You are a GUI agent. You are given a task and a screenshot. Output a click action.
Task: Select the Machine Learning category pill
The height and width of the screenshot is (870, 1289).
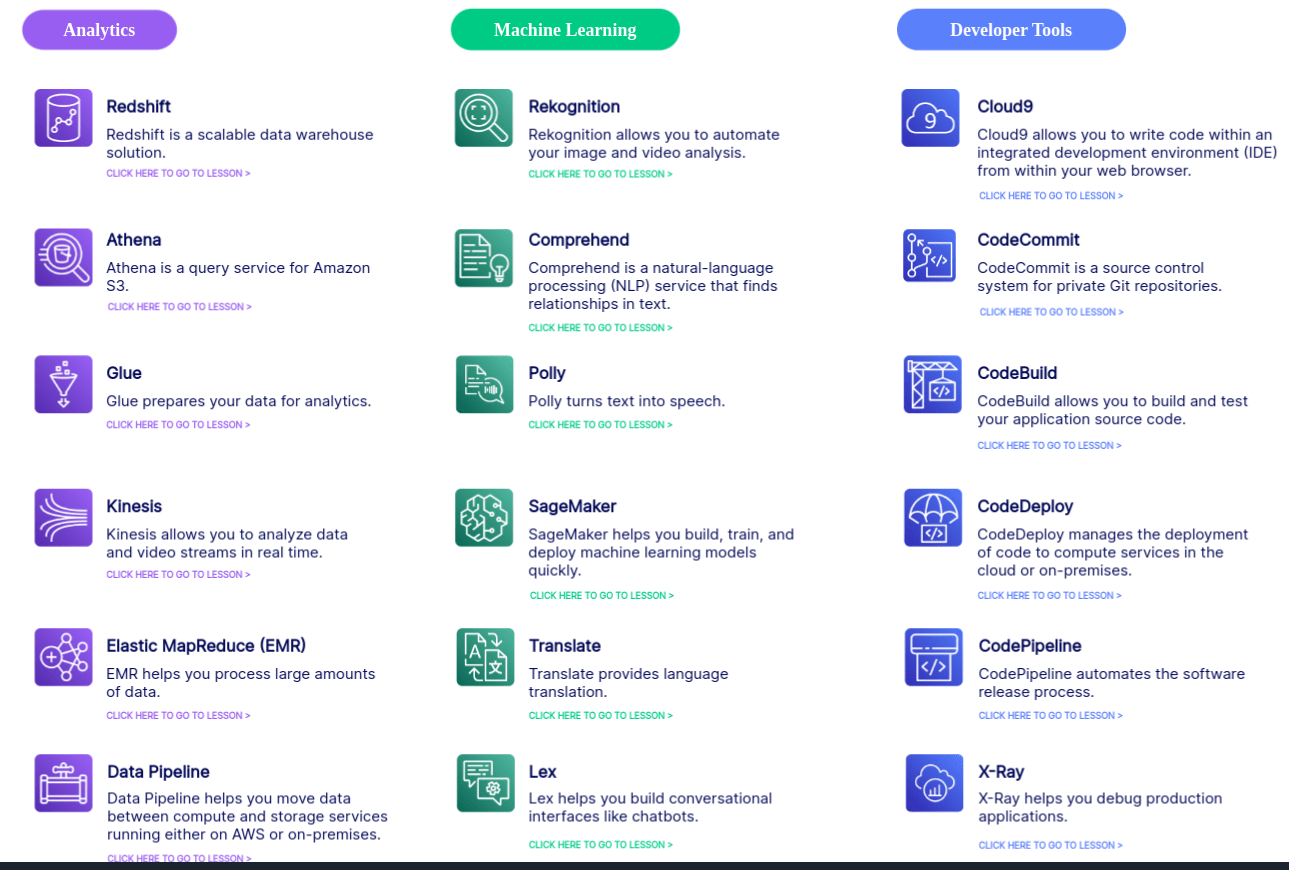click(565, 30)
